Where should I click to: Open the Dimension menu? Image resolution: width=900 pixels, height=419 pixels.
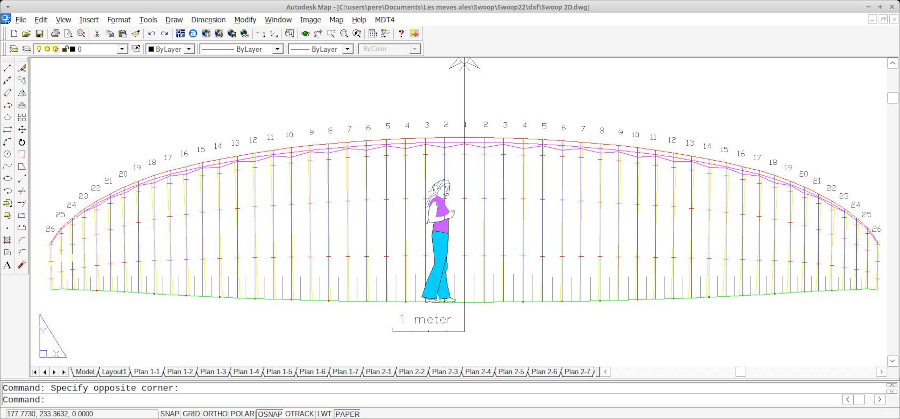[208, 19]
